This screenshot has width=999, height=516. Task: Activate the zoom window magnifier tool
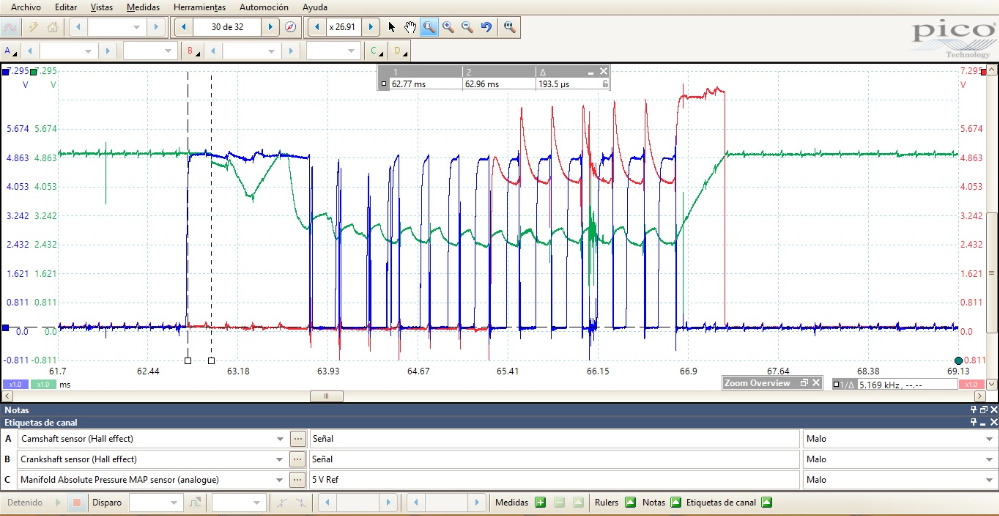click(428, 27)
